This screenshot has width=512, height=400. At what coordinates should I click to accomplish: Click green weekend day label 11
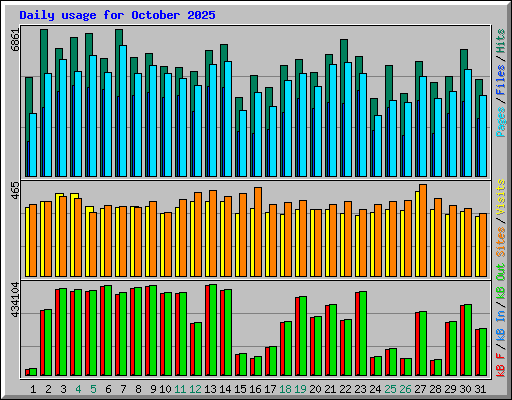click(x=180, y=389)
